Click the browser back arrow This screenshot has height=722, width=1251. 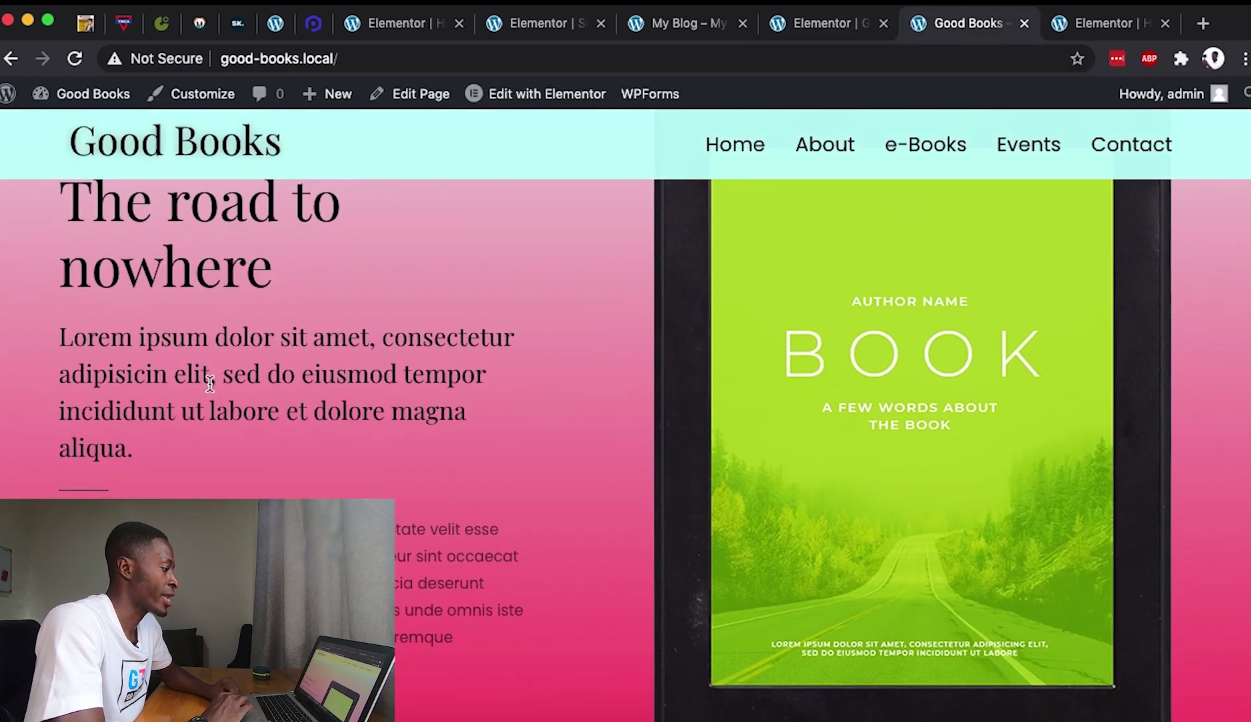[11, 59]
